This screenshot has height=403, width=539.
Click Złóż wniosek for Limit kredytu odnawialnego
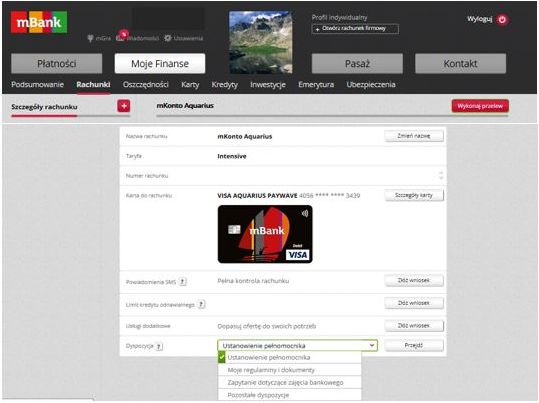414,303
